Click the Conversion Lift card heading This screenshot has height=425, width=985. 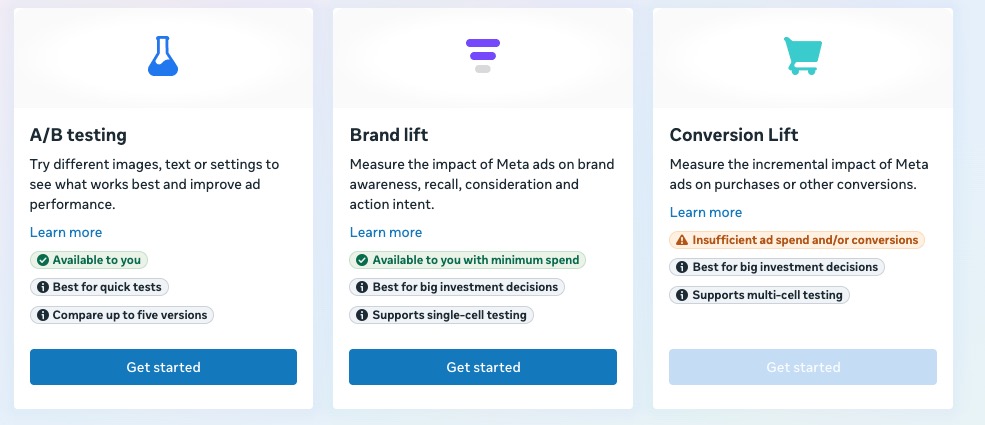point(733,135)
